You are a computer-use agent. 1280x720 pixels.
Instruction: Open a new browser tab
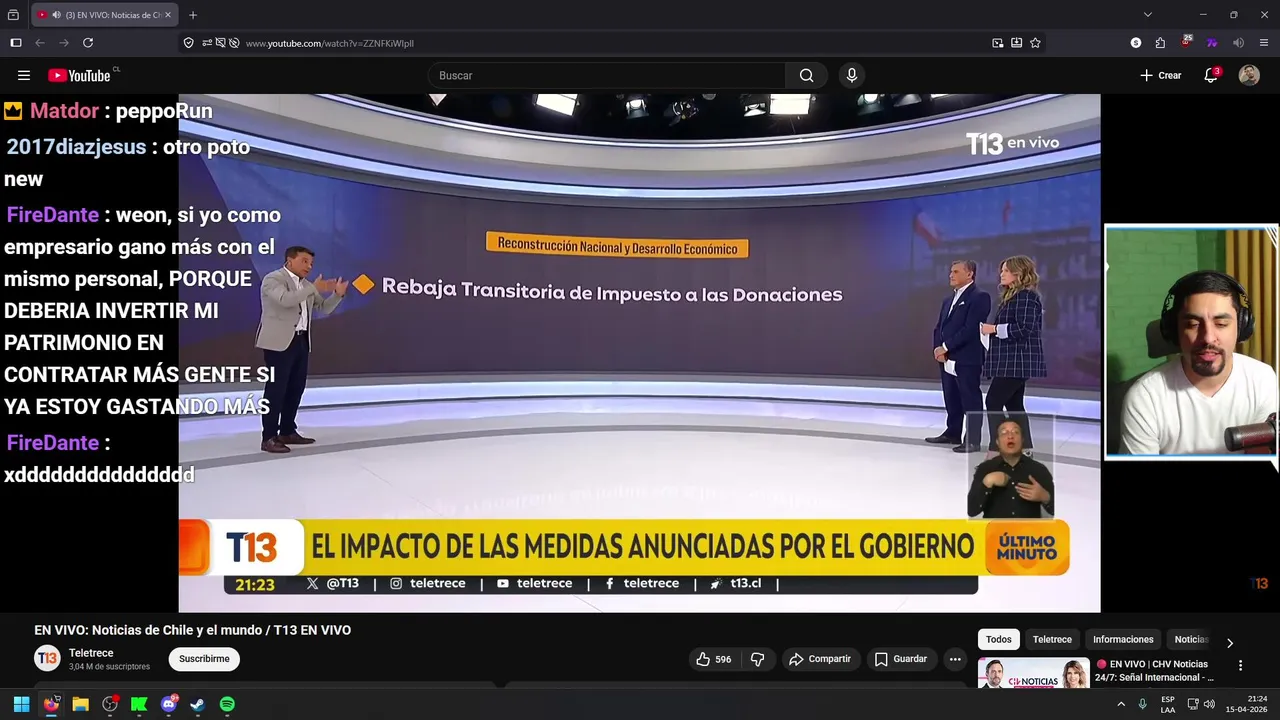click(193, 15)
